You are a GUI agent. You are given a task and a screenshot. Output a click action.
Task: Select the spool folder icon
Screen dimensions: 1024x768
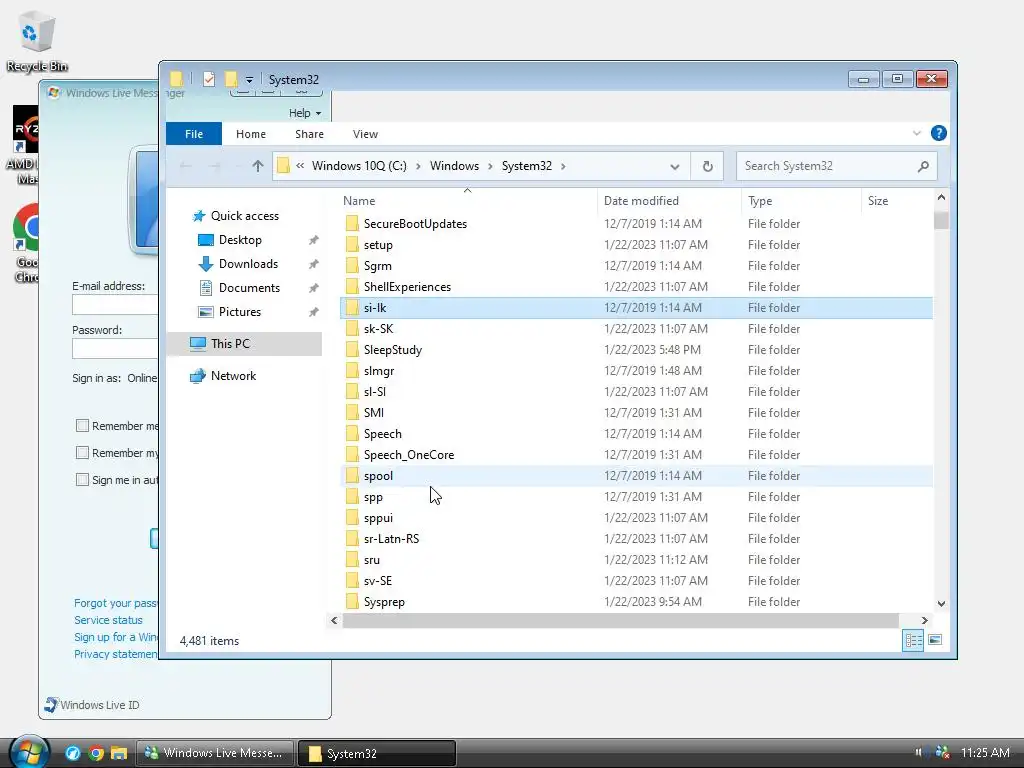(352, 475)
